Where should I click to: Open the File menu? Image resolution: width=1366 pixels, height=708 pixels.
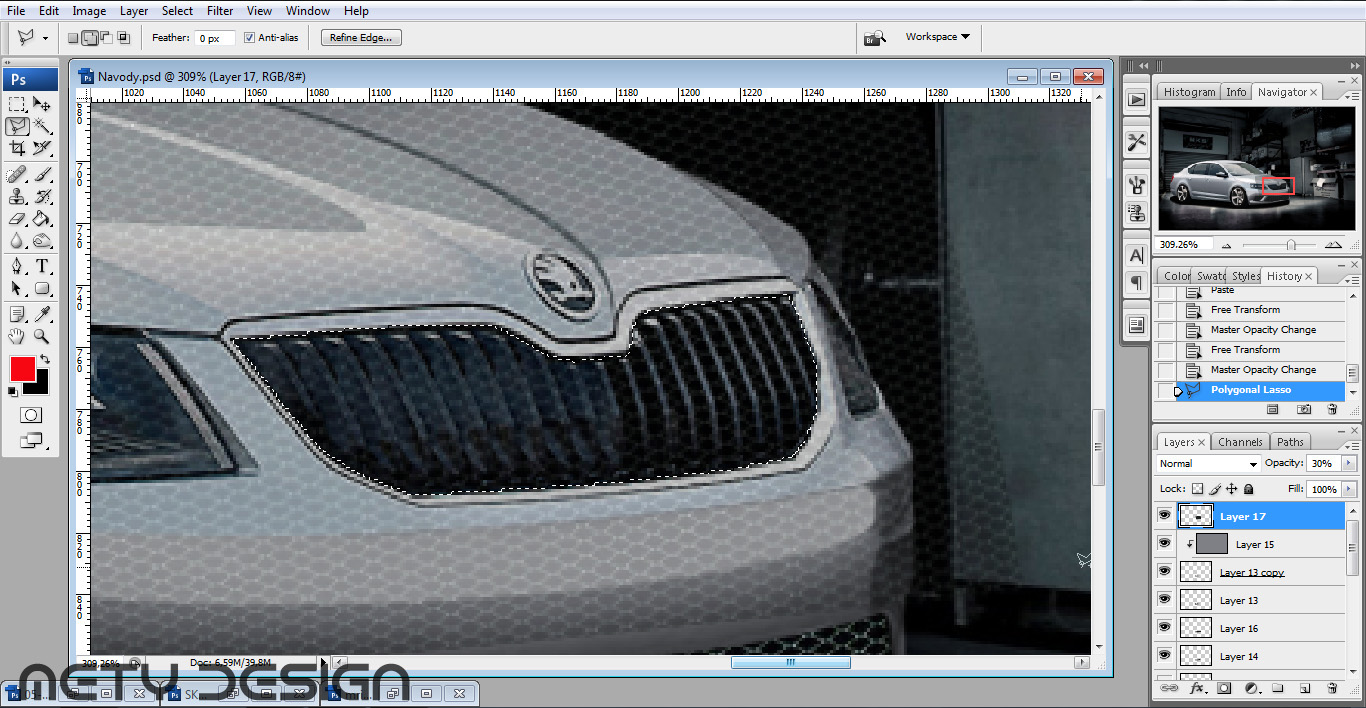coord(16,11)
